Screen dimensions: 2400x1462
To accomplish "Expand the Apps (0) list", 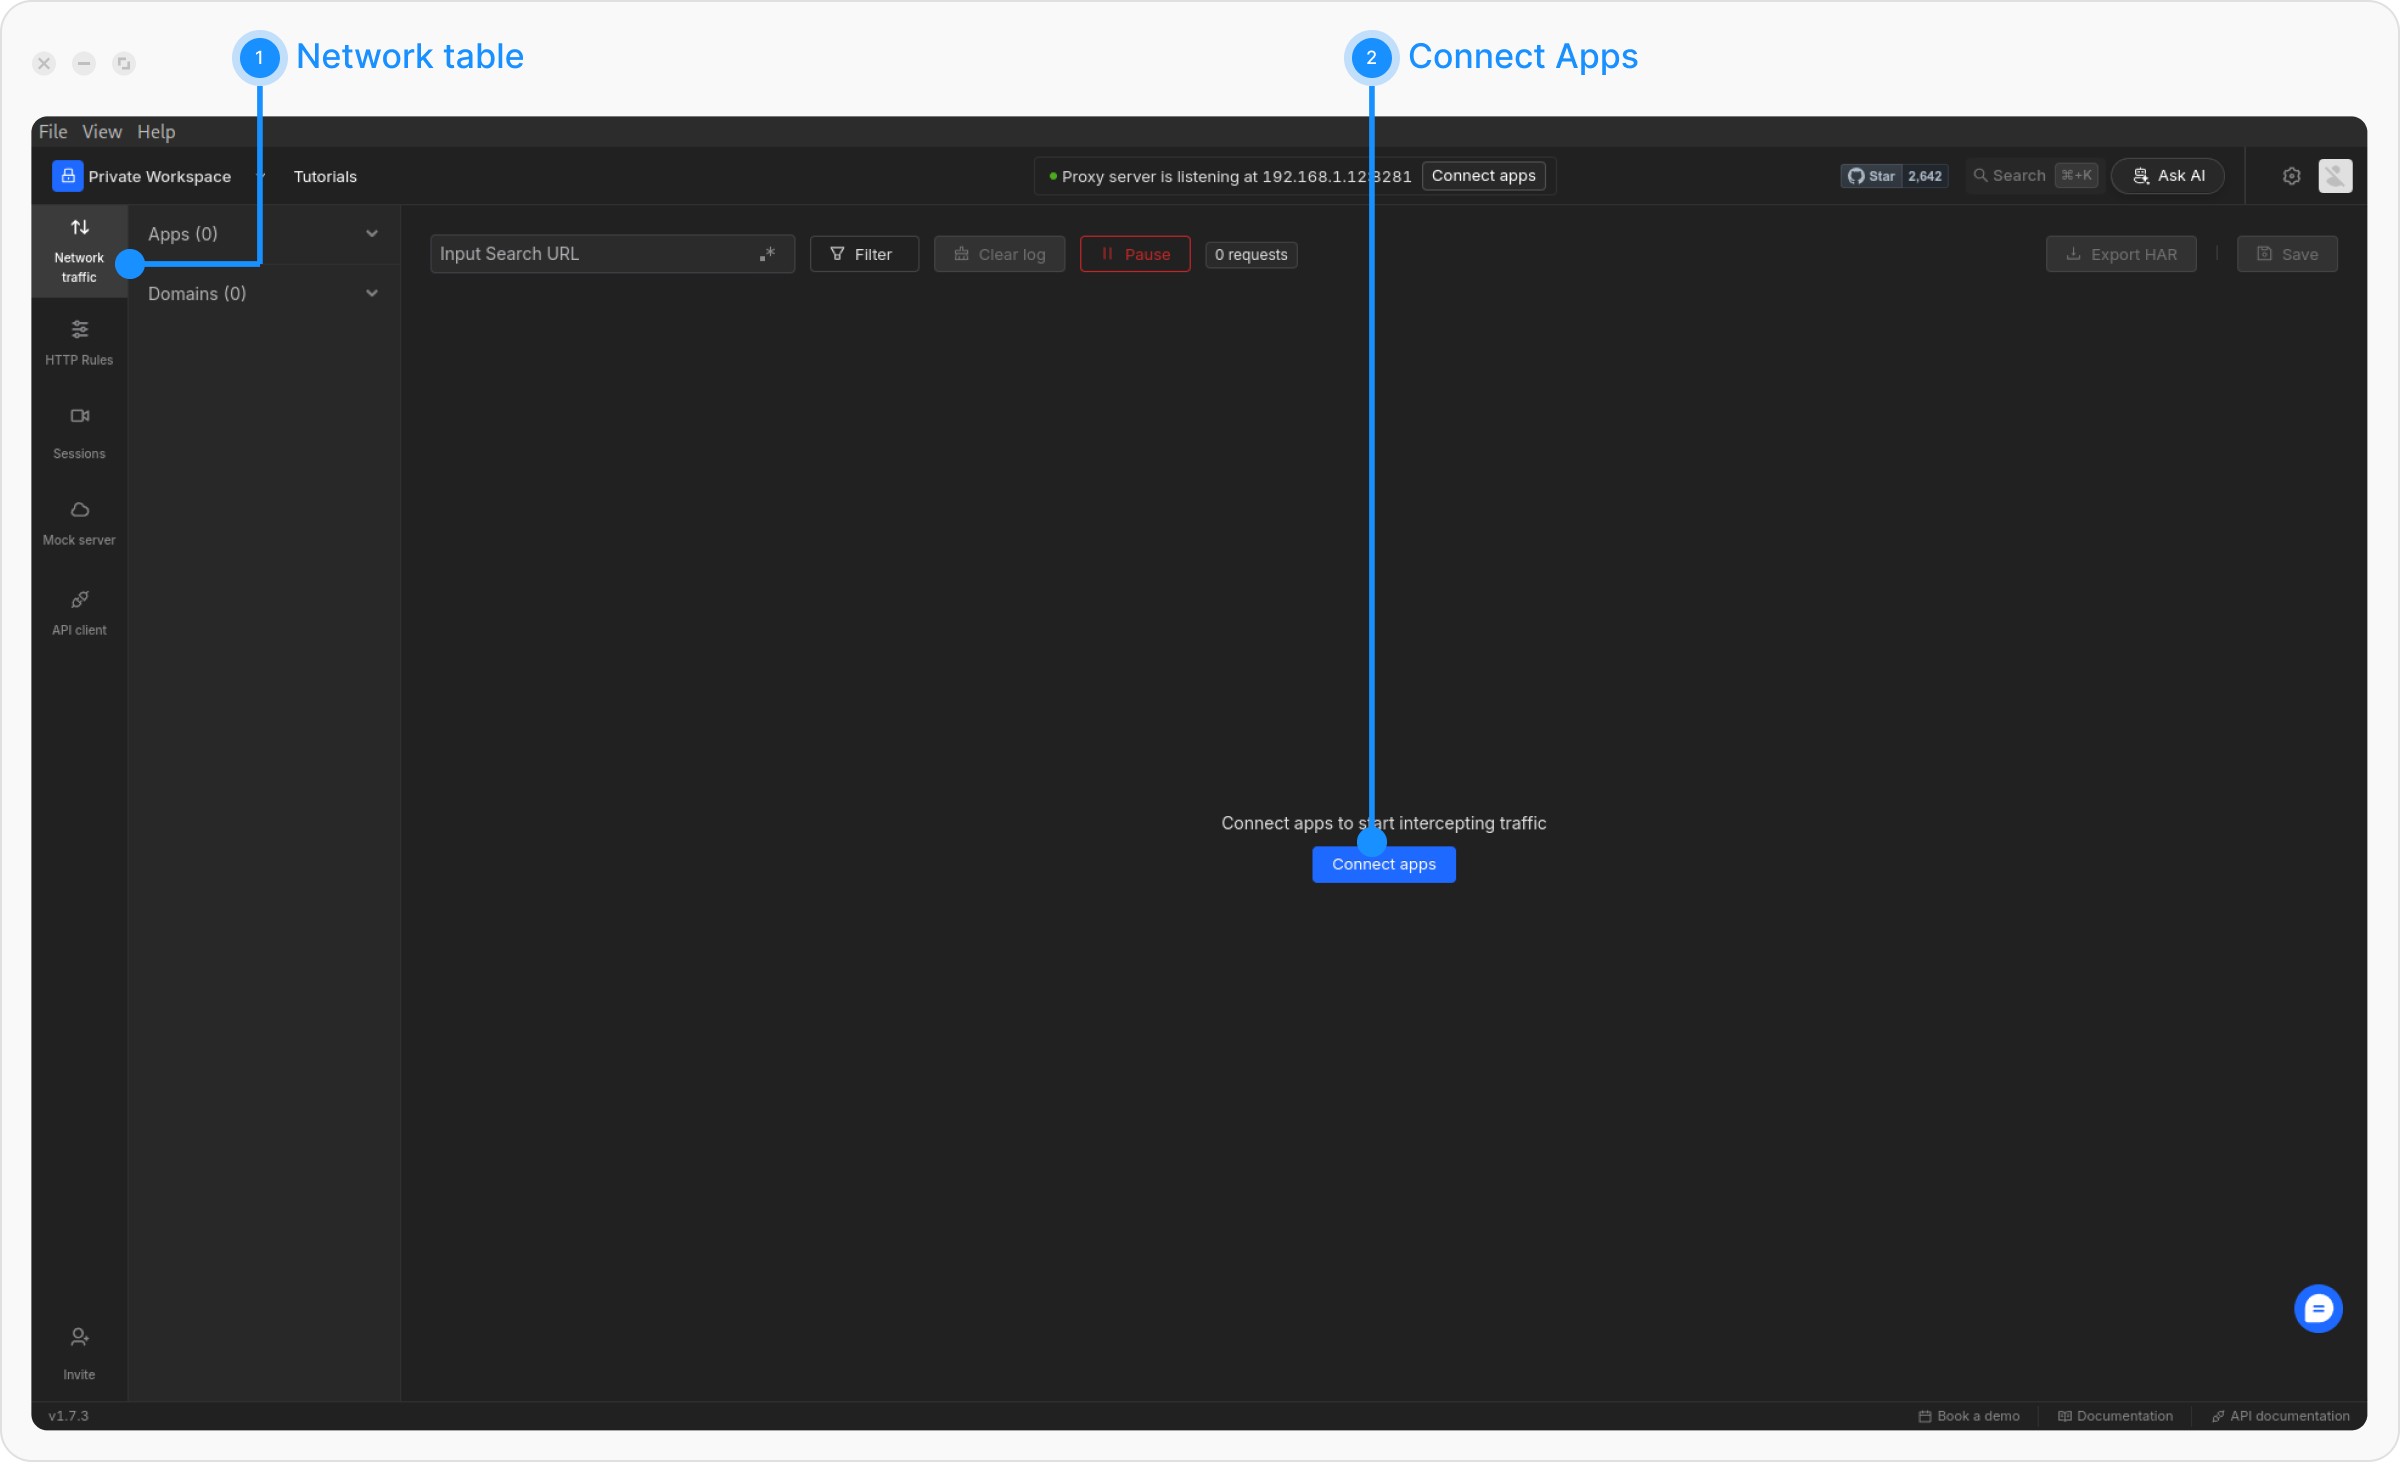I will [371, 234].
